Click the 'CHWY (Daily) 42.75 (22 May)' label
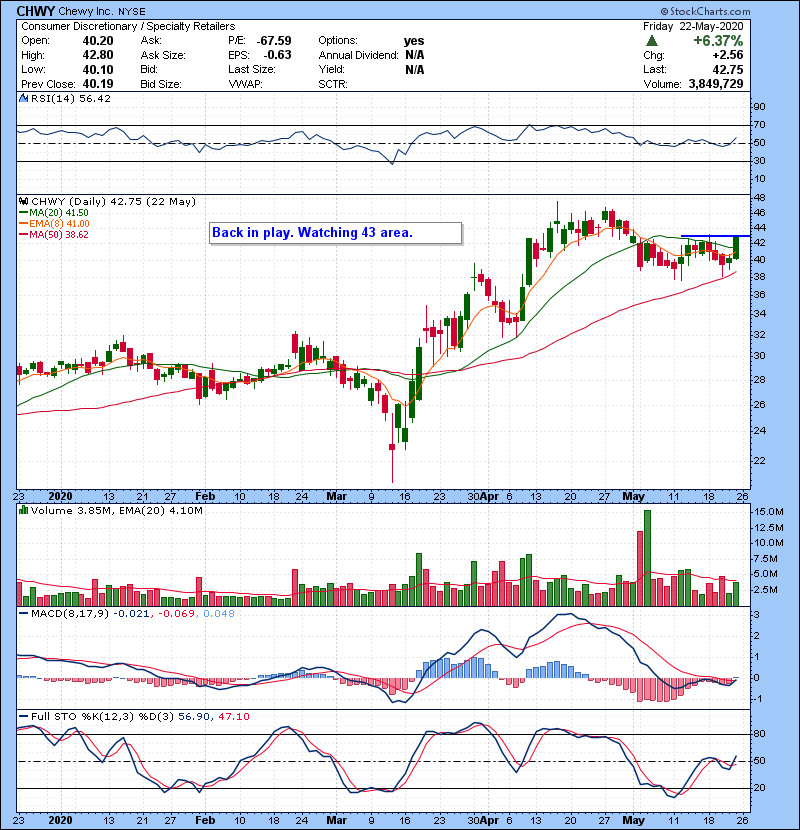This screenshot has height=830, width=800. tap(113, 201)
